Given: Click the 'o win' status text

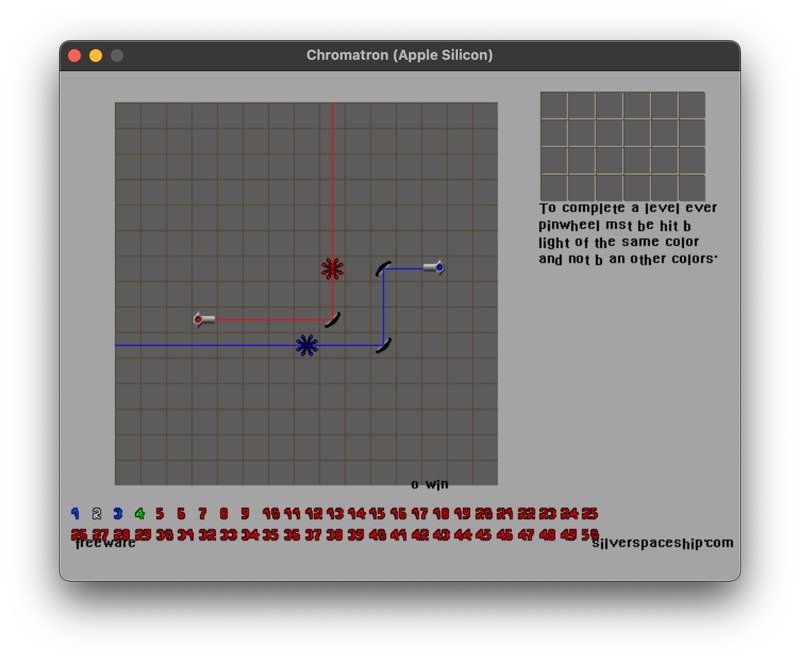Looking at the screenshot, I should pyautogui.click(x=428, y=484).
